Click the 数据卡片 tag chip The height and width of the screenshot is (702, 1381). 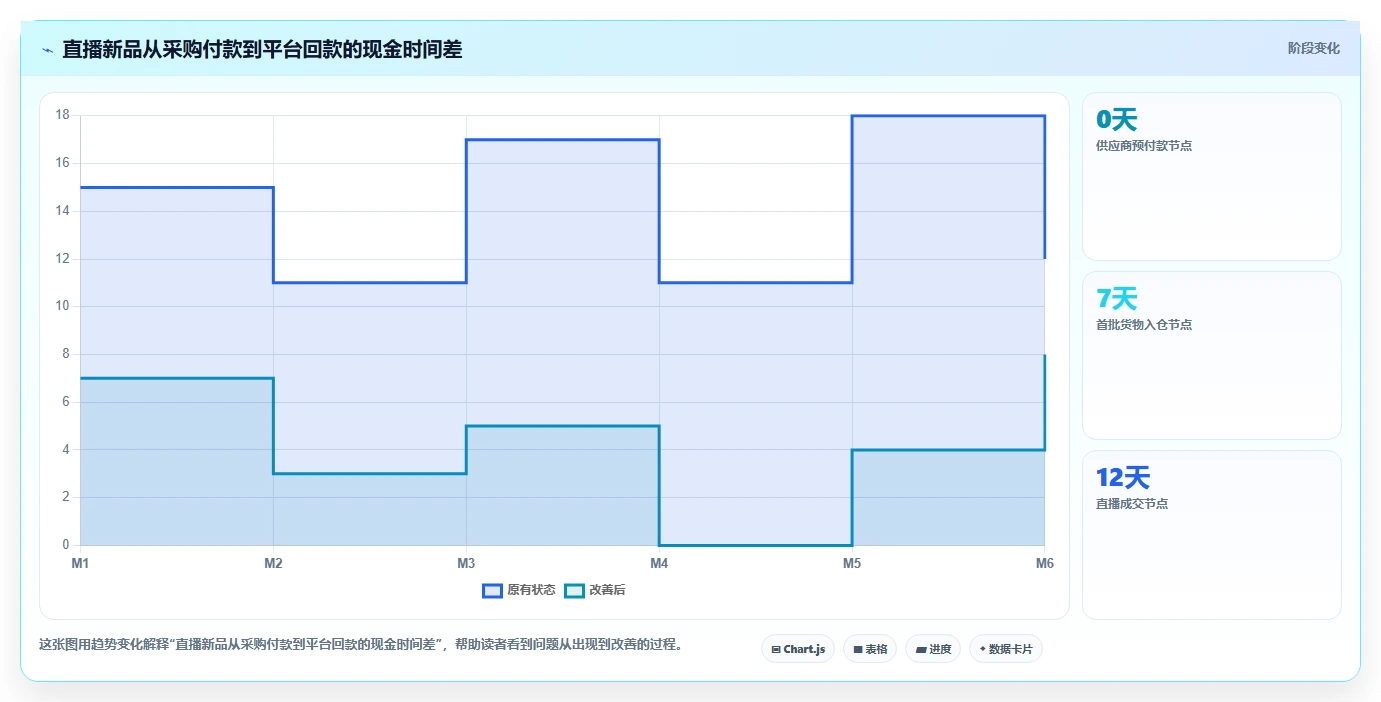click(x=1006, y=649)
